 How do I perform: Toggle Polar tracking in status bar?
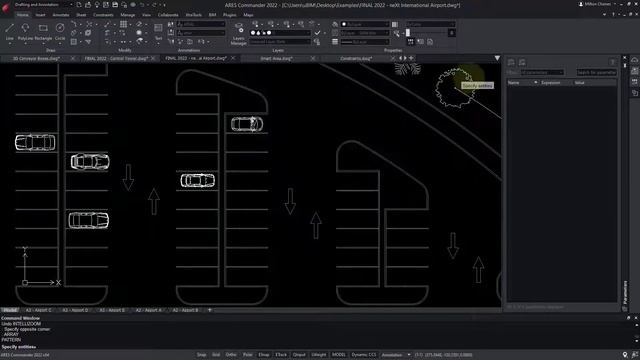coord(247,355)
